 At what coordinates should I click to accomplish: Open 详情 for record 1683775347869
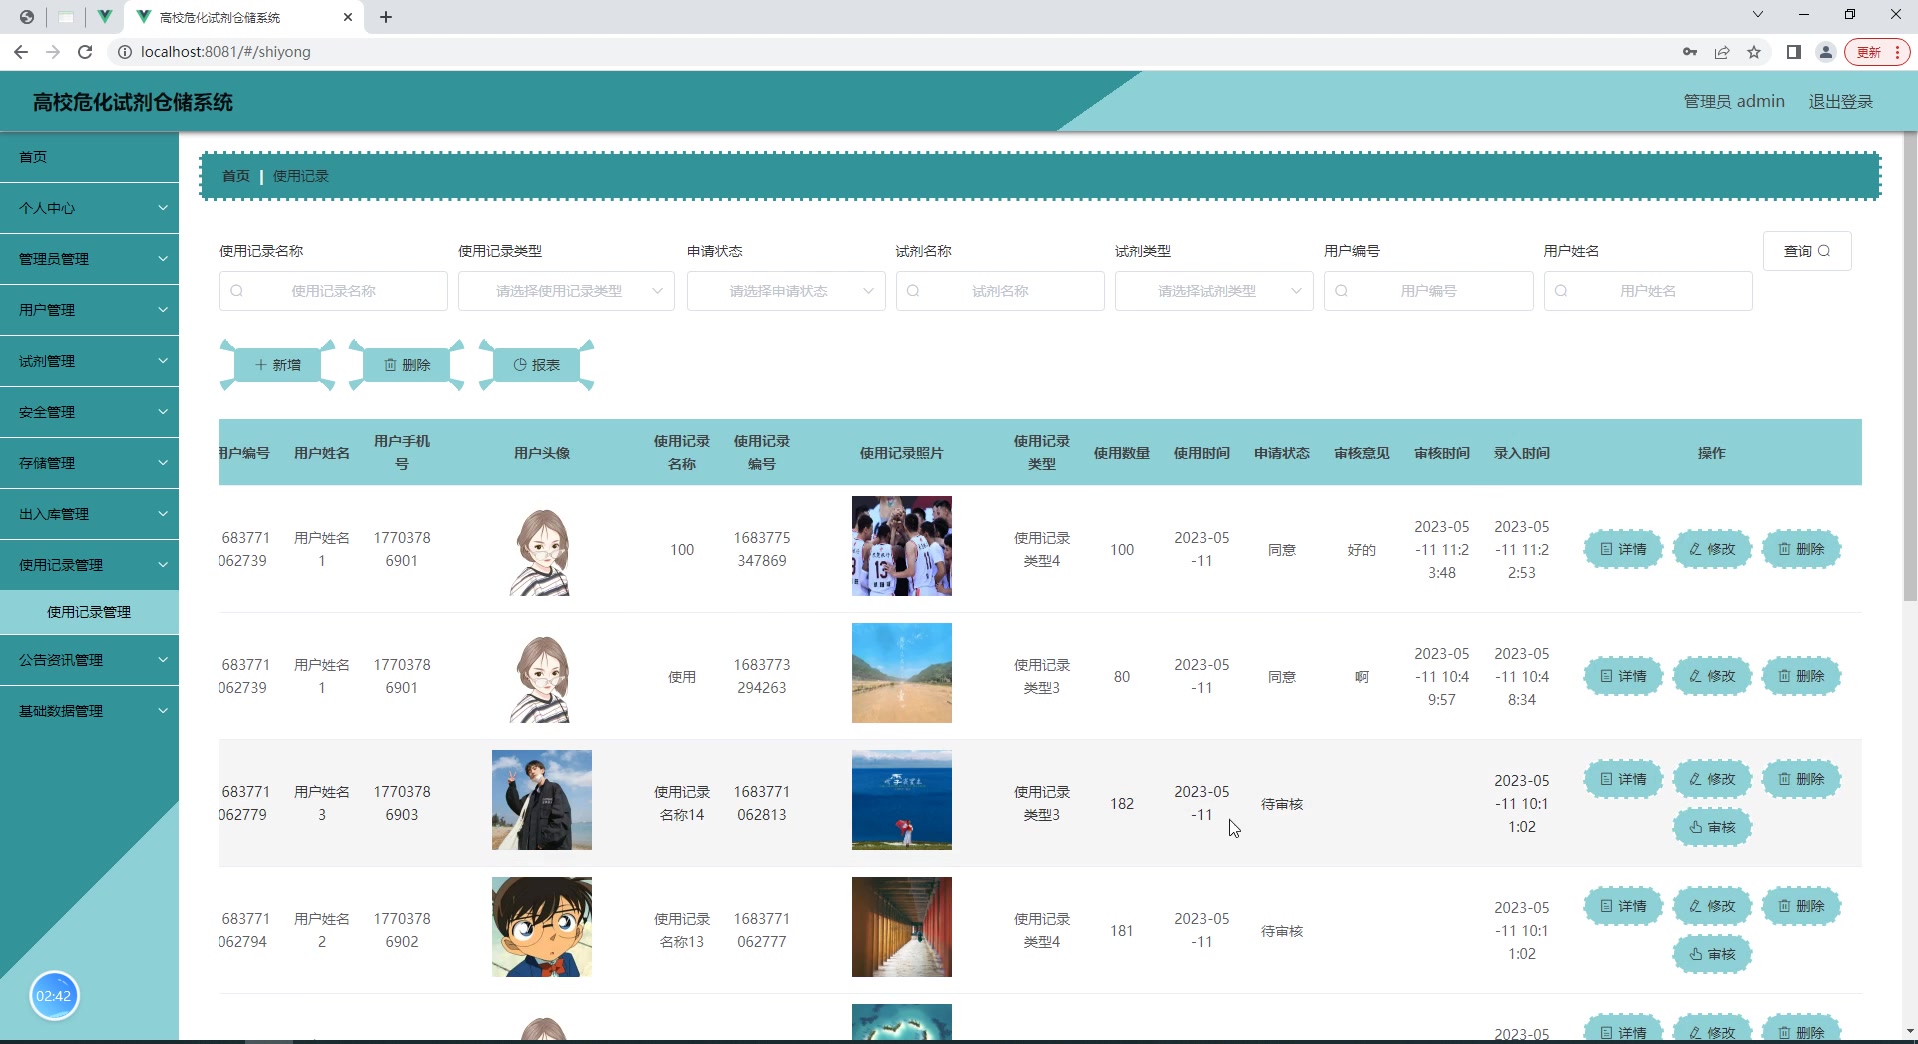pyautogui.click(x=1623, y=549)
